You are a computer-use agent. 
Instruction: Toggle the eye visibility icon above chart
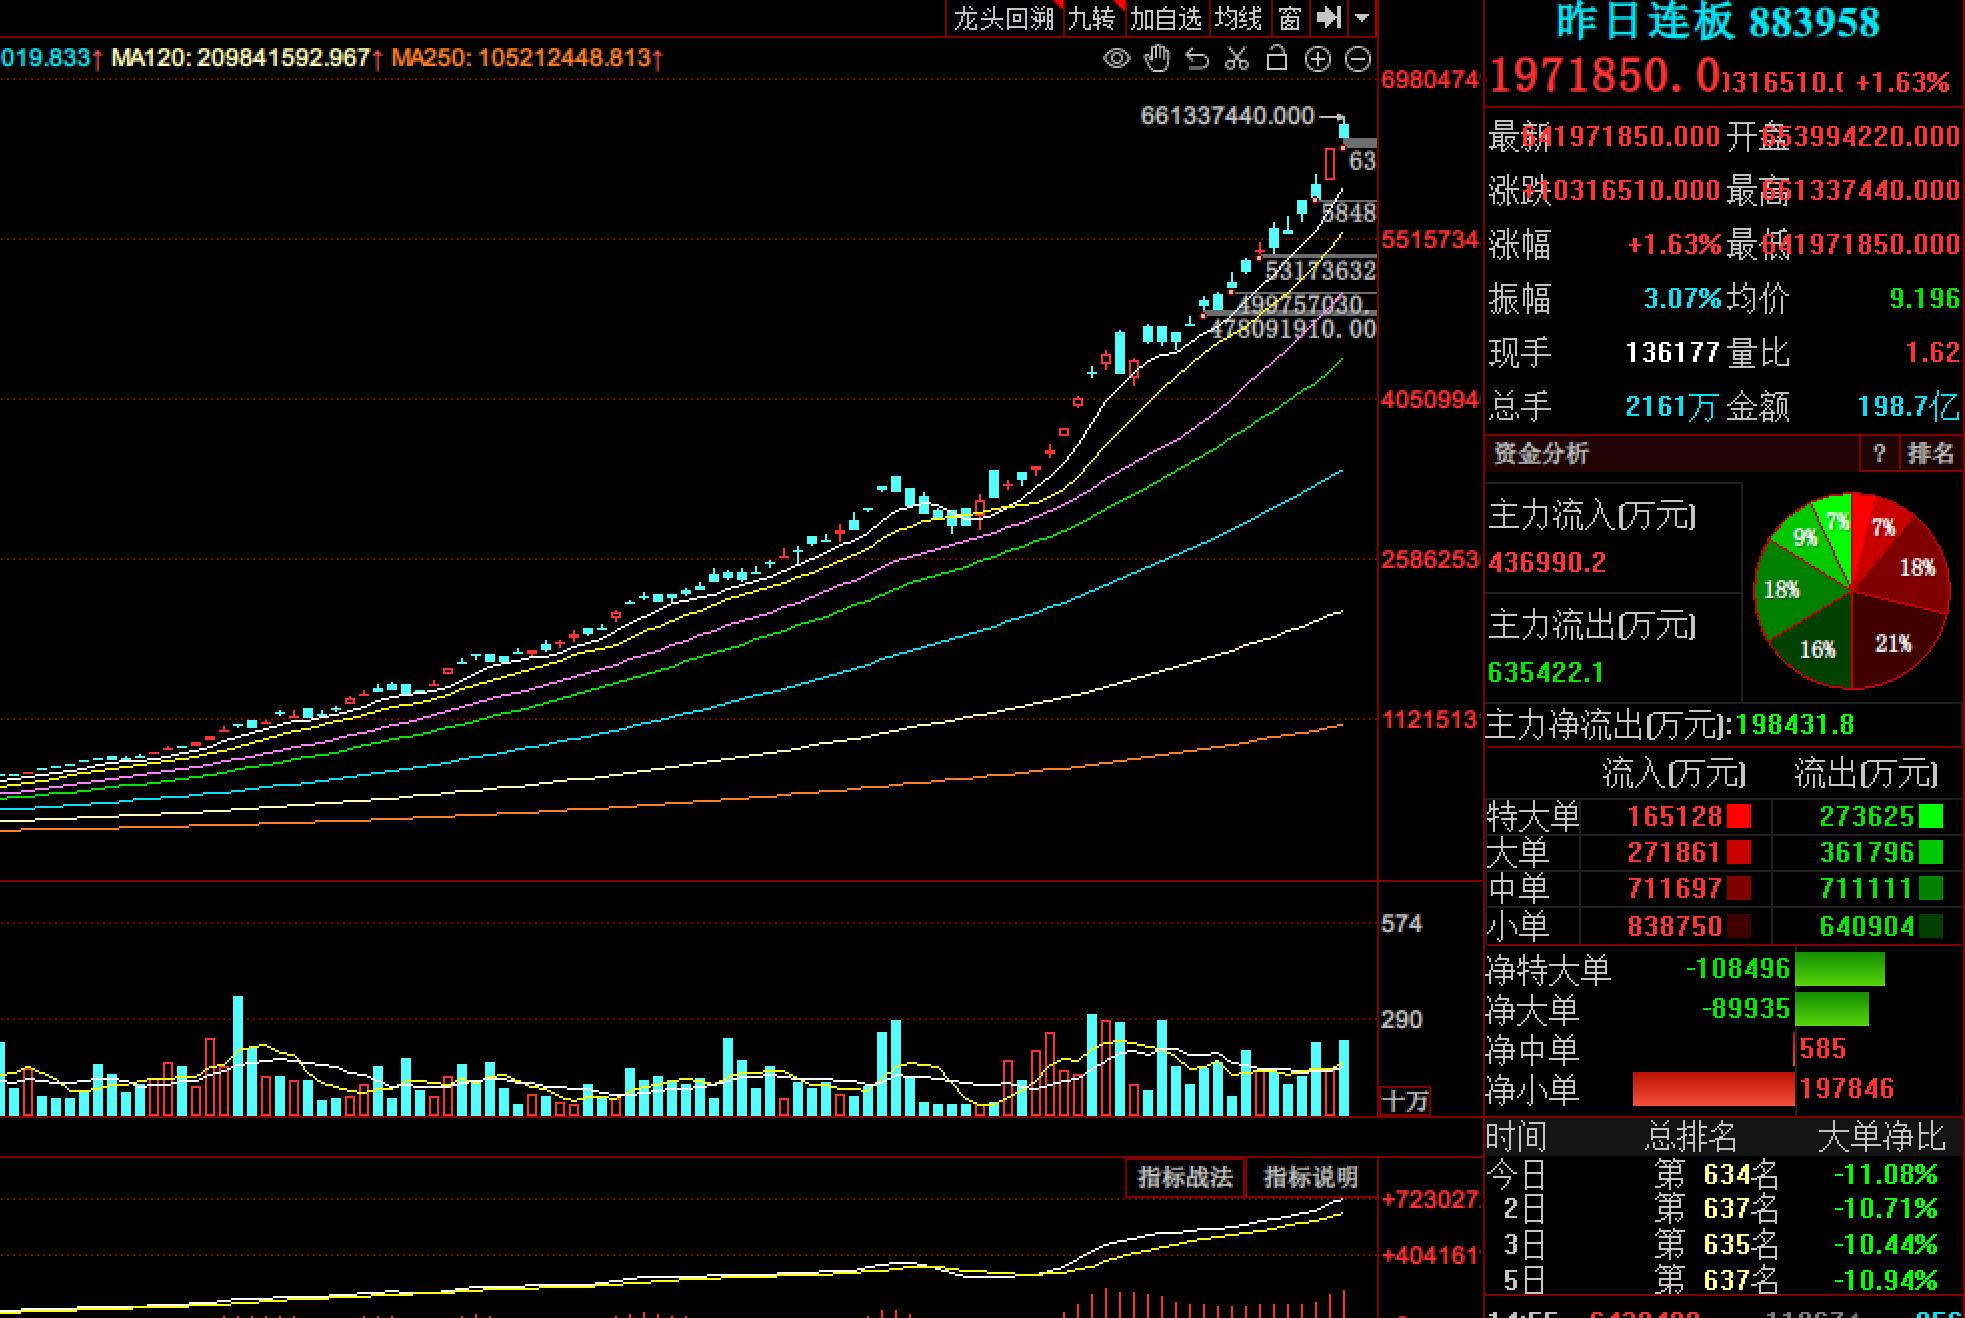[x=1116, y=59]
